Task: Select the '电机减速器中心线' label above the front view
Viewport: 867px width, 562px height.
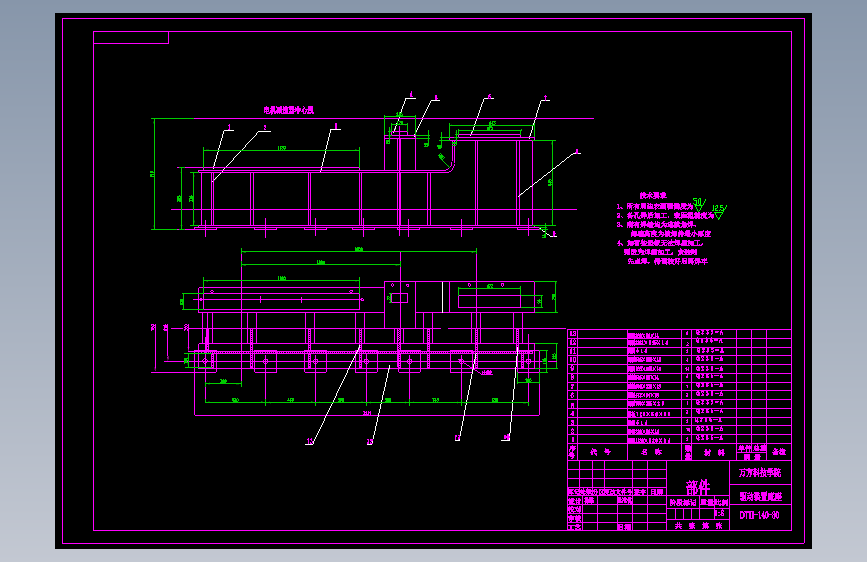Action: coord(289,110)
